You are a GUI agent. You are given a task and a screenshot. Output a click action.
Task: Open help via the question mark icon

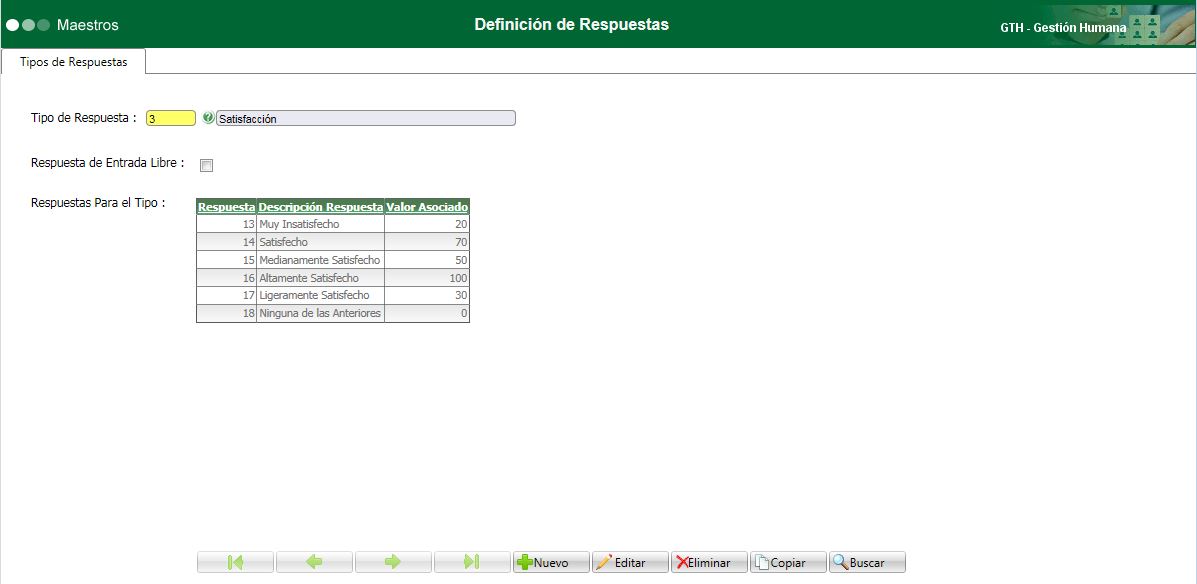point(206,117)
